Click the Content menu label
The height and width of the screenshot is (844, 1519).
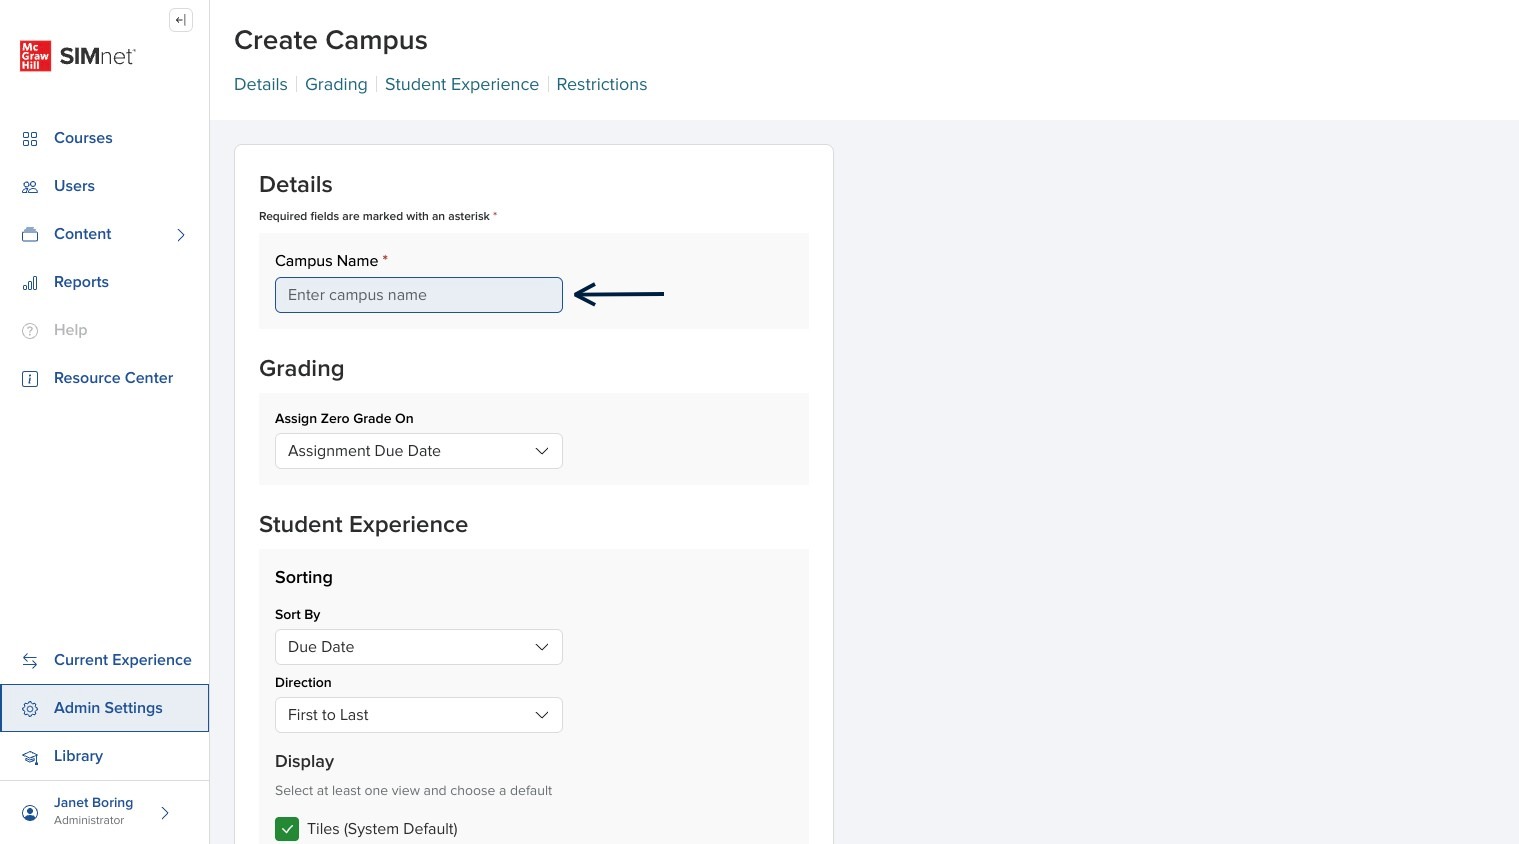tap(83, 234)
